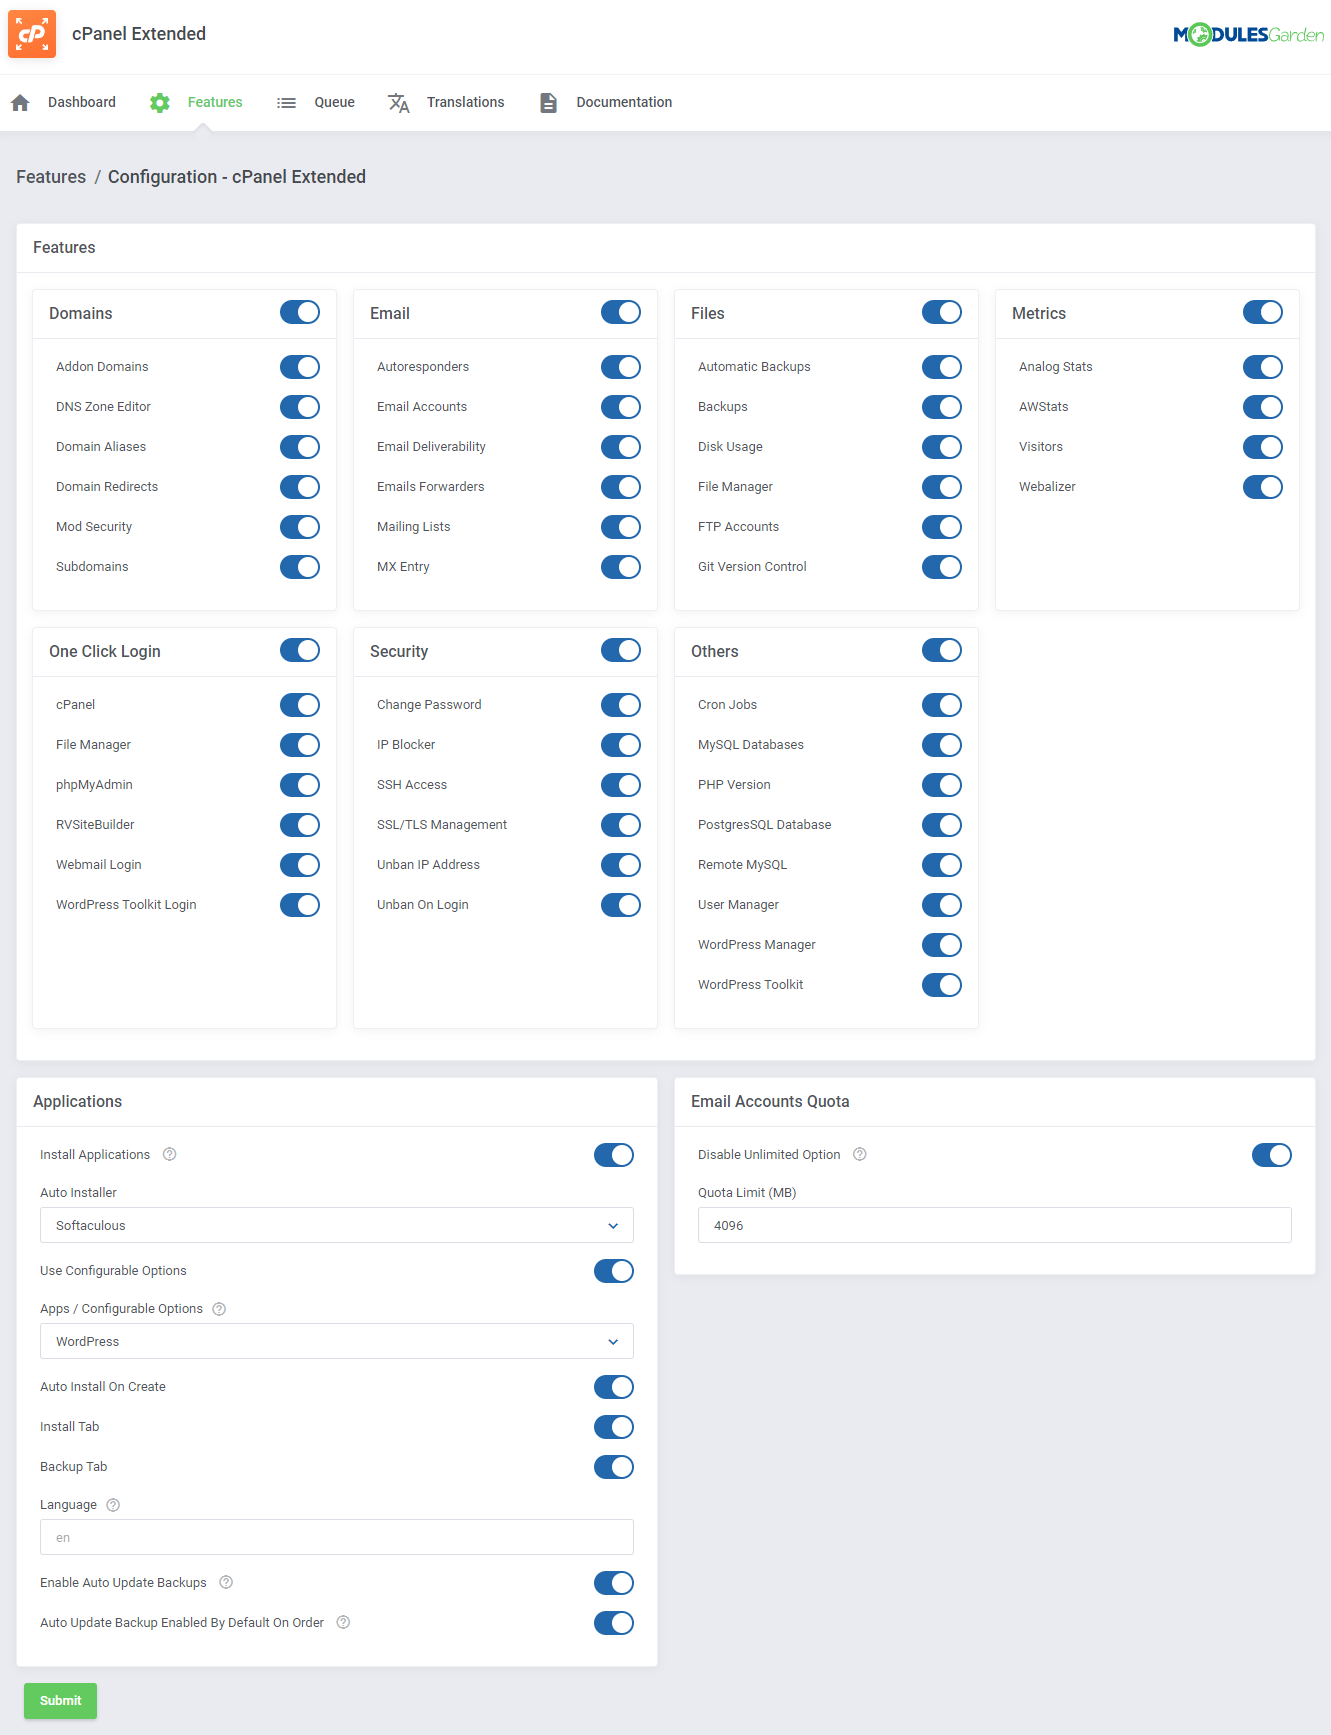Toggle IP Blocker switch
Screen dimensions: 1331x1735
(x=621, y=745)
